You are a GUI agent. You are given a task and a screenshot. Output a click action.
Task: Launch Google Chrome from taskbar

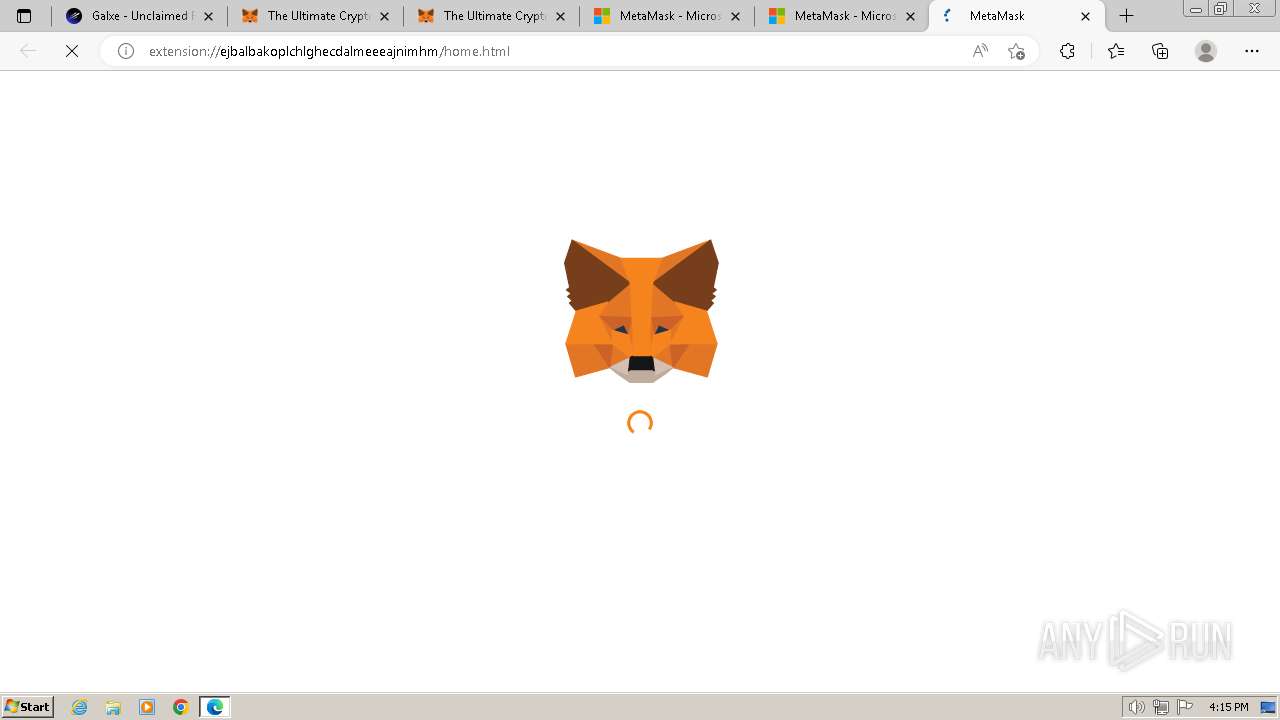coord(181,707)
